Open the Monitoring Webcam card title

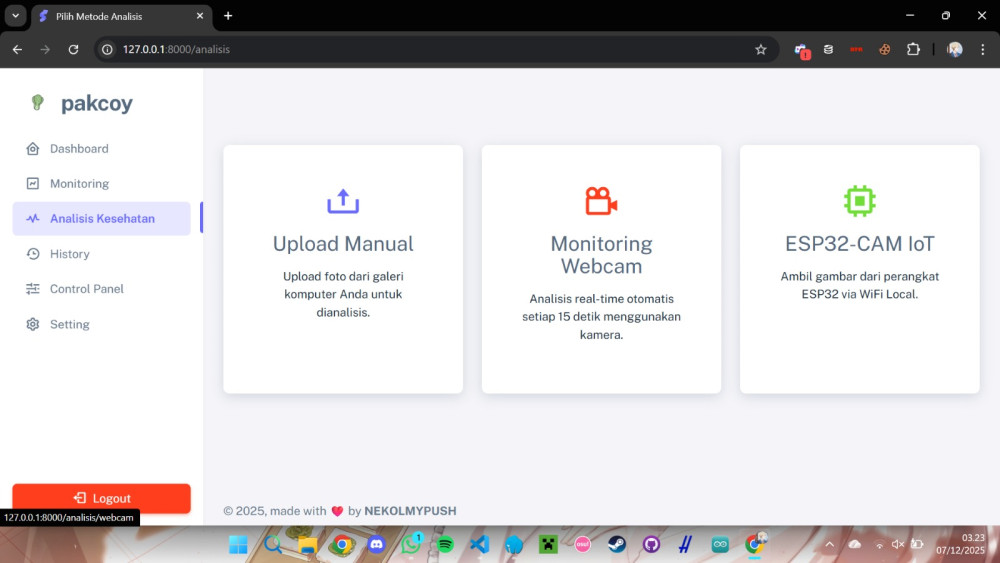click(x=601, y=255)
